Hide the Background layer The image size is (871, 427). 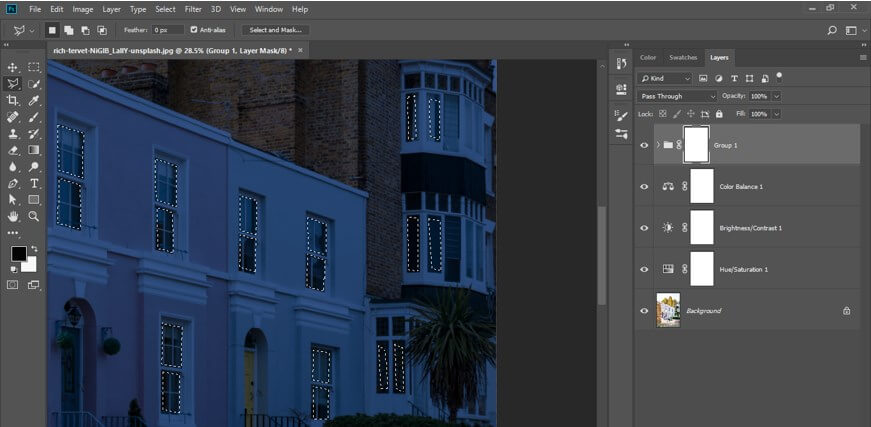point(644,310)
